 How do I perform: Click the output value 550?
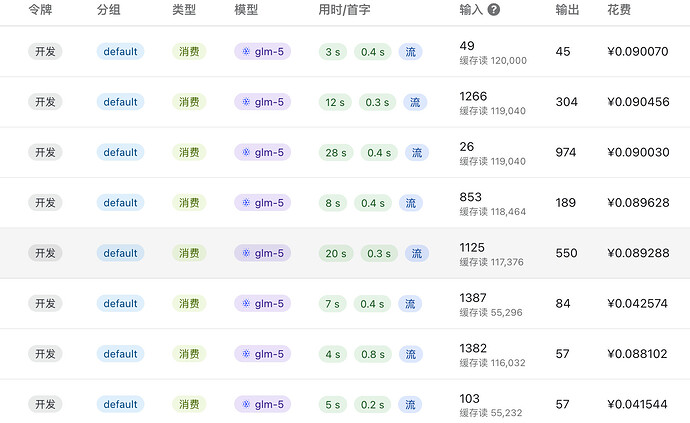[x=566, y=253]
